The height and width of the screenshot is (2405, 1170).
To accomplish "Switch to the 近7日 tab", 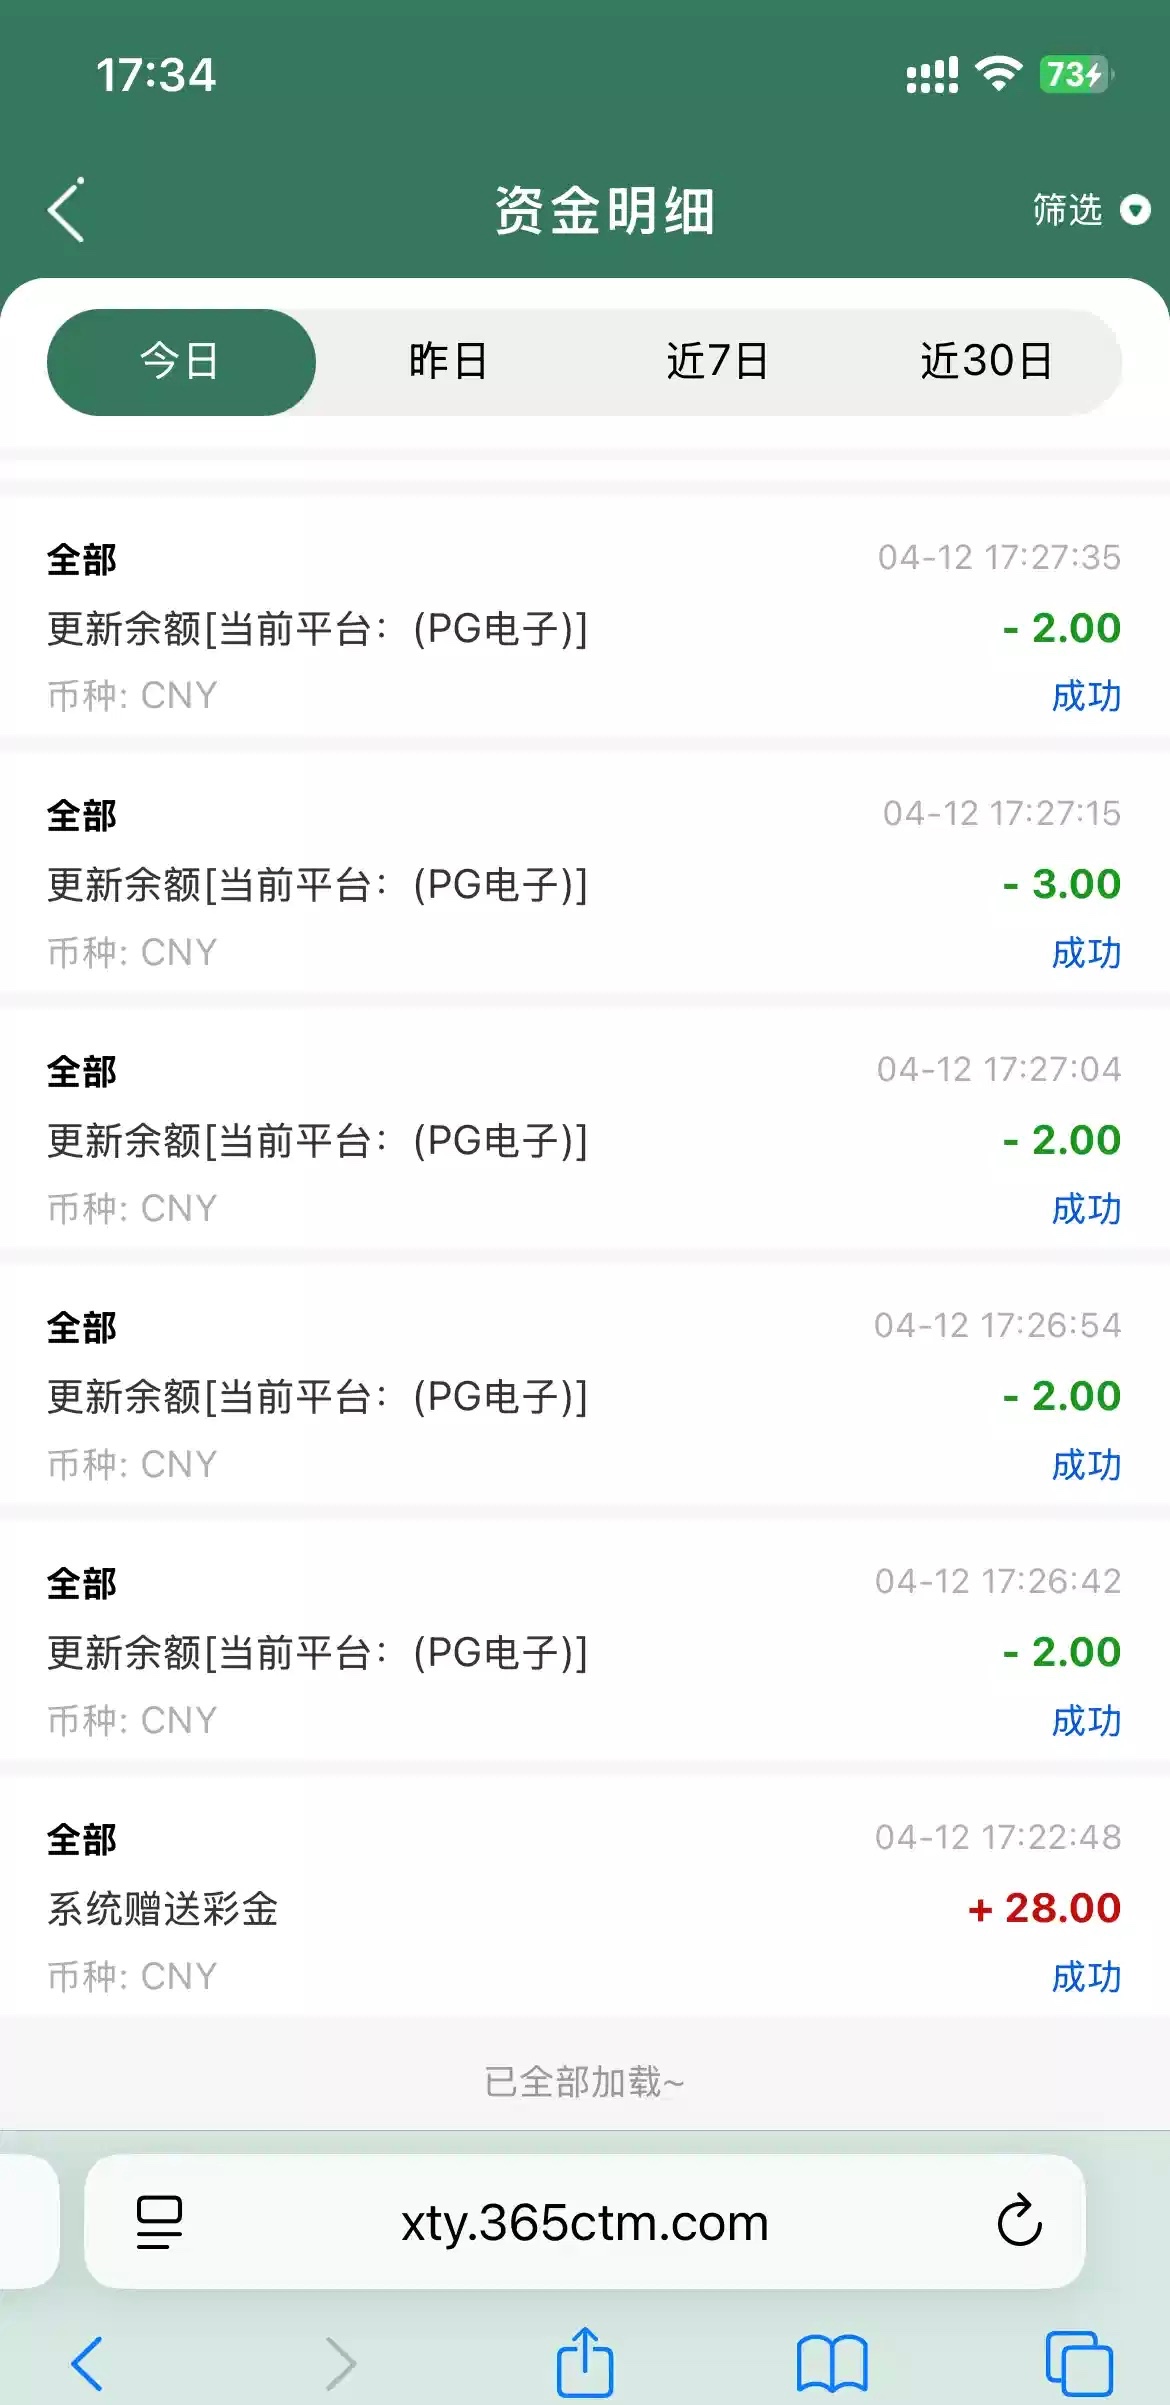I will [717, 362].
